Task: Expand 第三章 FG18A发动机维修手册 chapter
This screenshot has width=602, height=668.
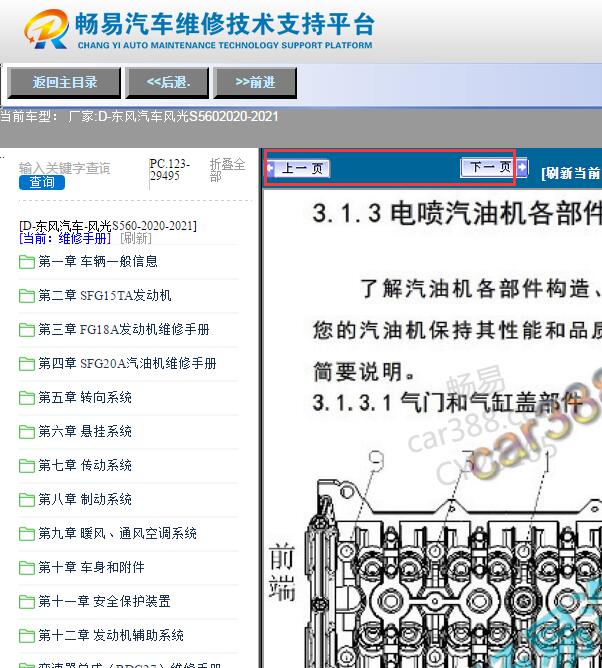Action: point(124,329)
